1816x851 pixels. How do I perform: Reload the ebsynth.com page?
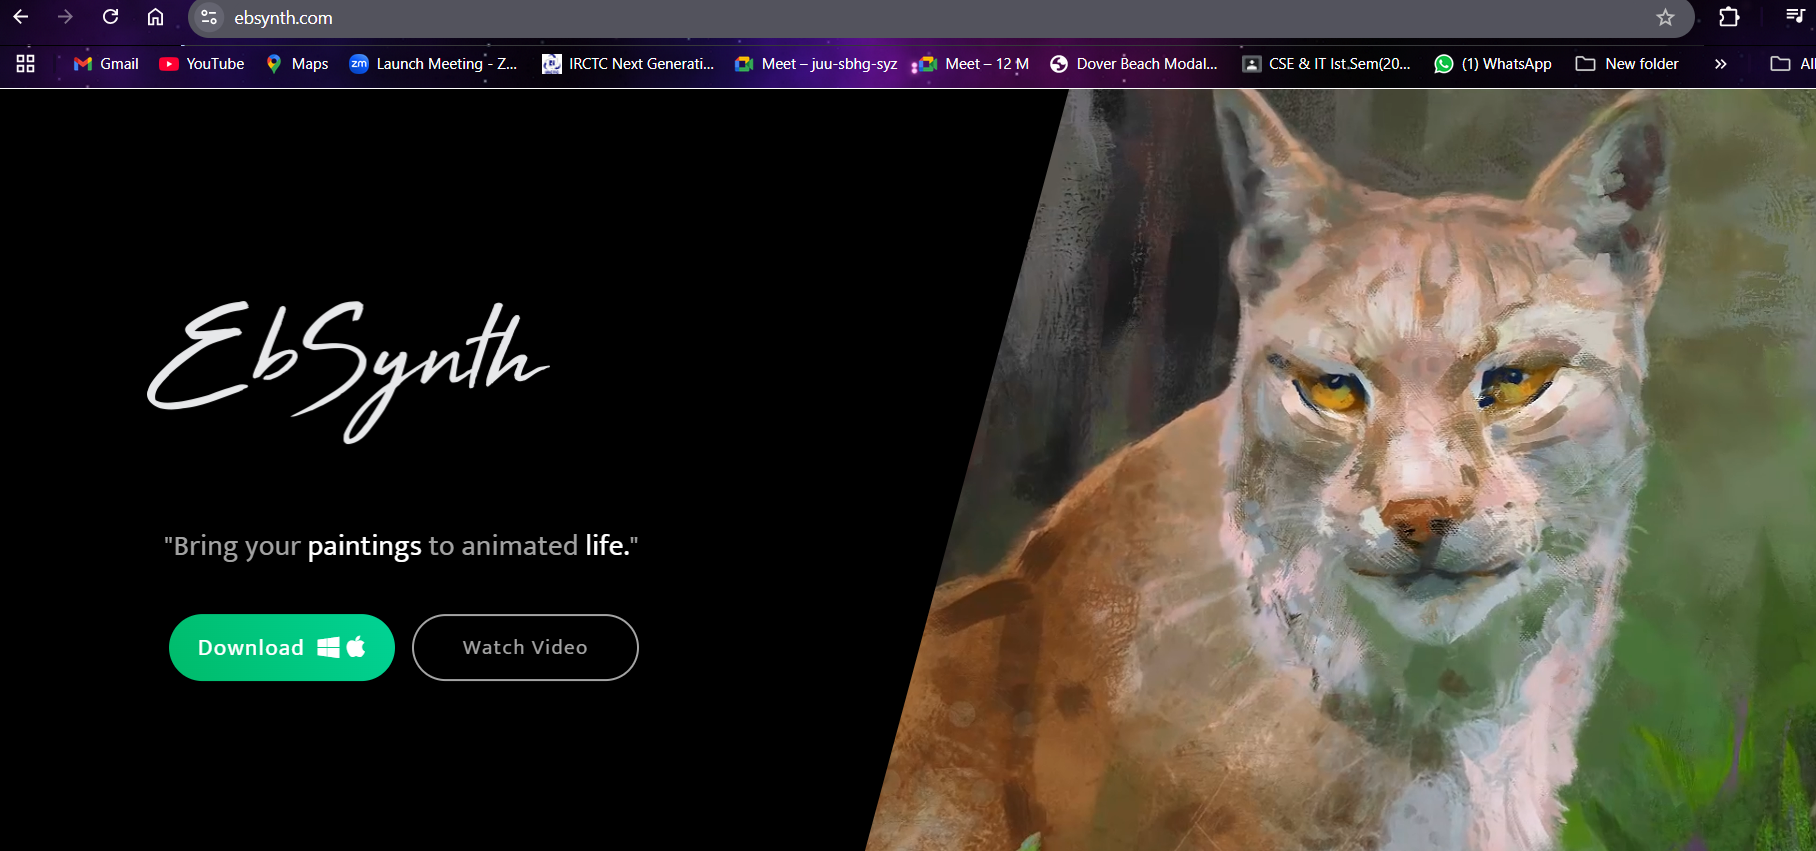pyautogui.click(x=111, y=17)
